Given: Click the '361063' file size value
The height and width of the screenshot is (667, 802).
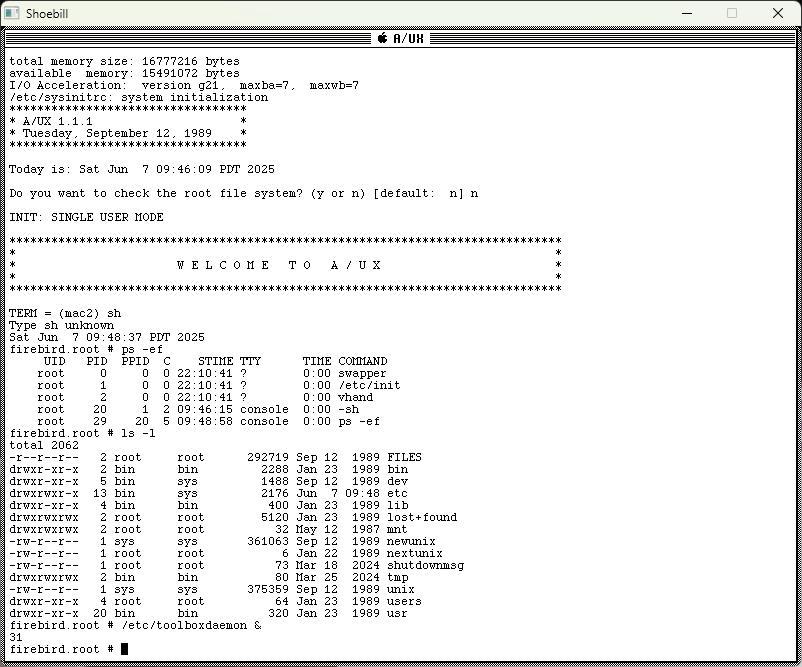Looking at the screenshot, I should point(268,542).
